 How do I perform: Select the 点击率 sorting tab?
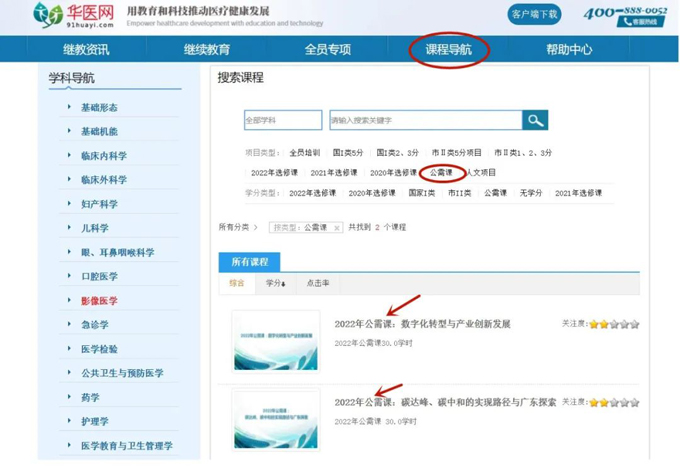[x=318, y=283]
